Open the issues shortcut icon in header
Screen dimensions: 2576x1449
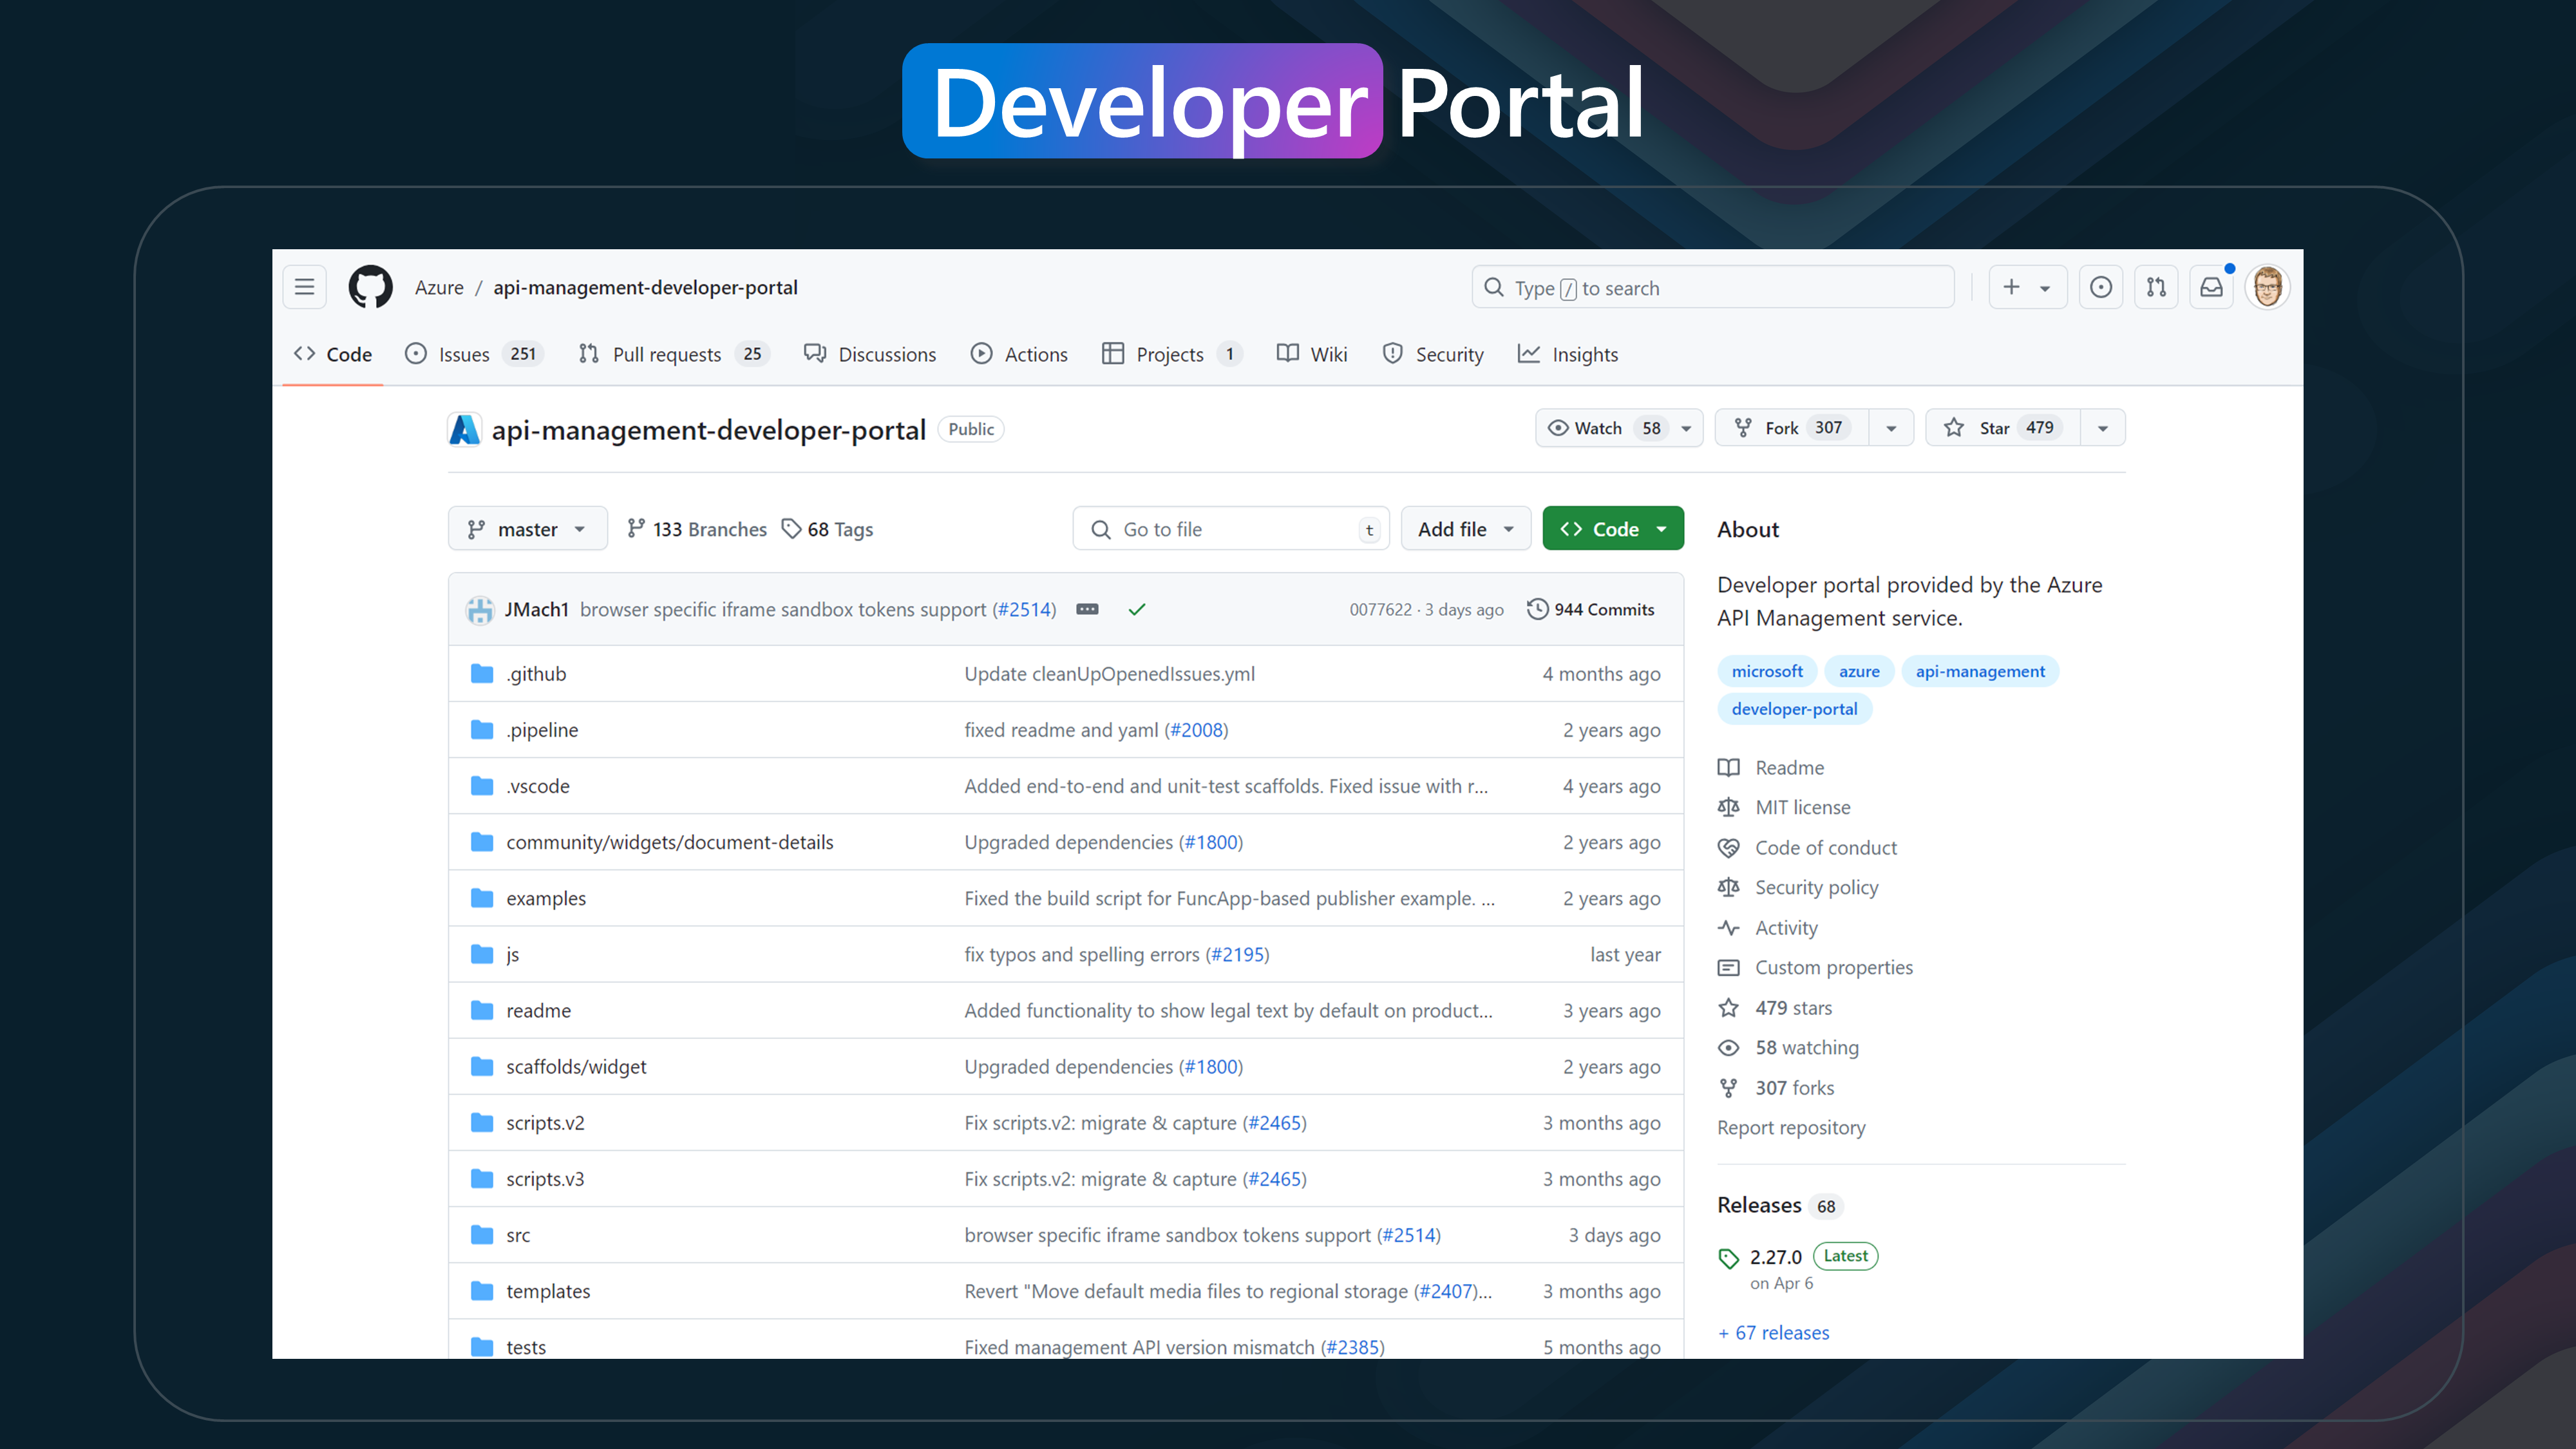(2101, 287)
